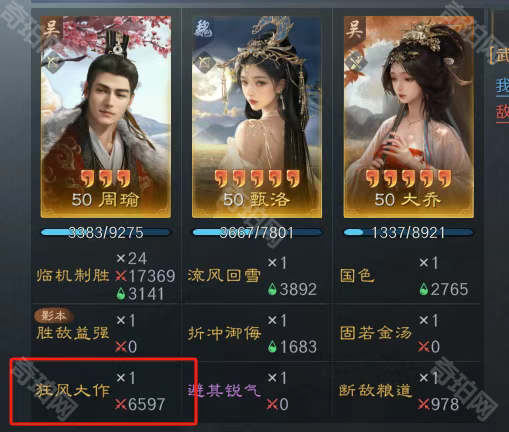Select the 固若金汤 skill entry

tap(376, 333)
